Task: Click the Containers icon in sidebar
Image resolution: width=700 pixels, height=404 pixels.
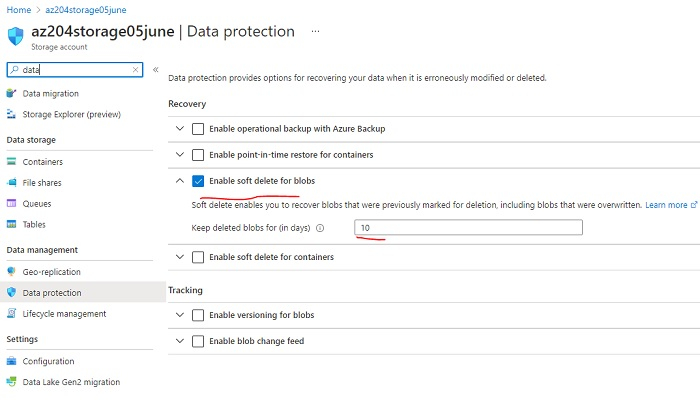Action: 12,161
